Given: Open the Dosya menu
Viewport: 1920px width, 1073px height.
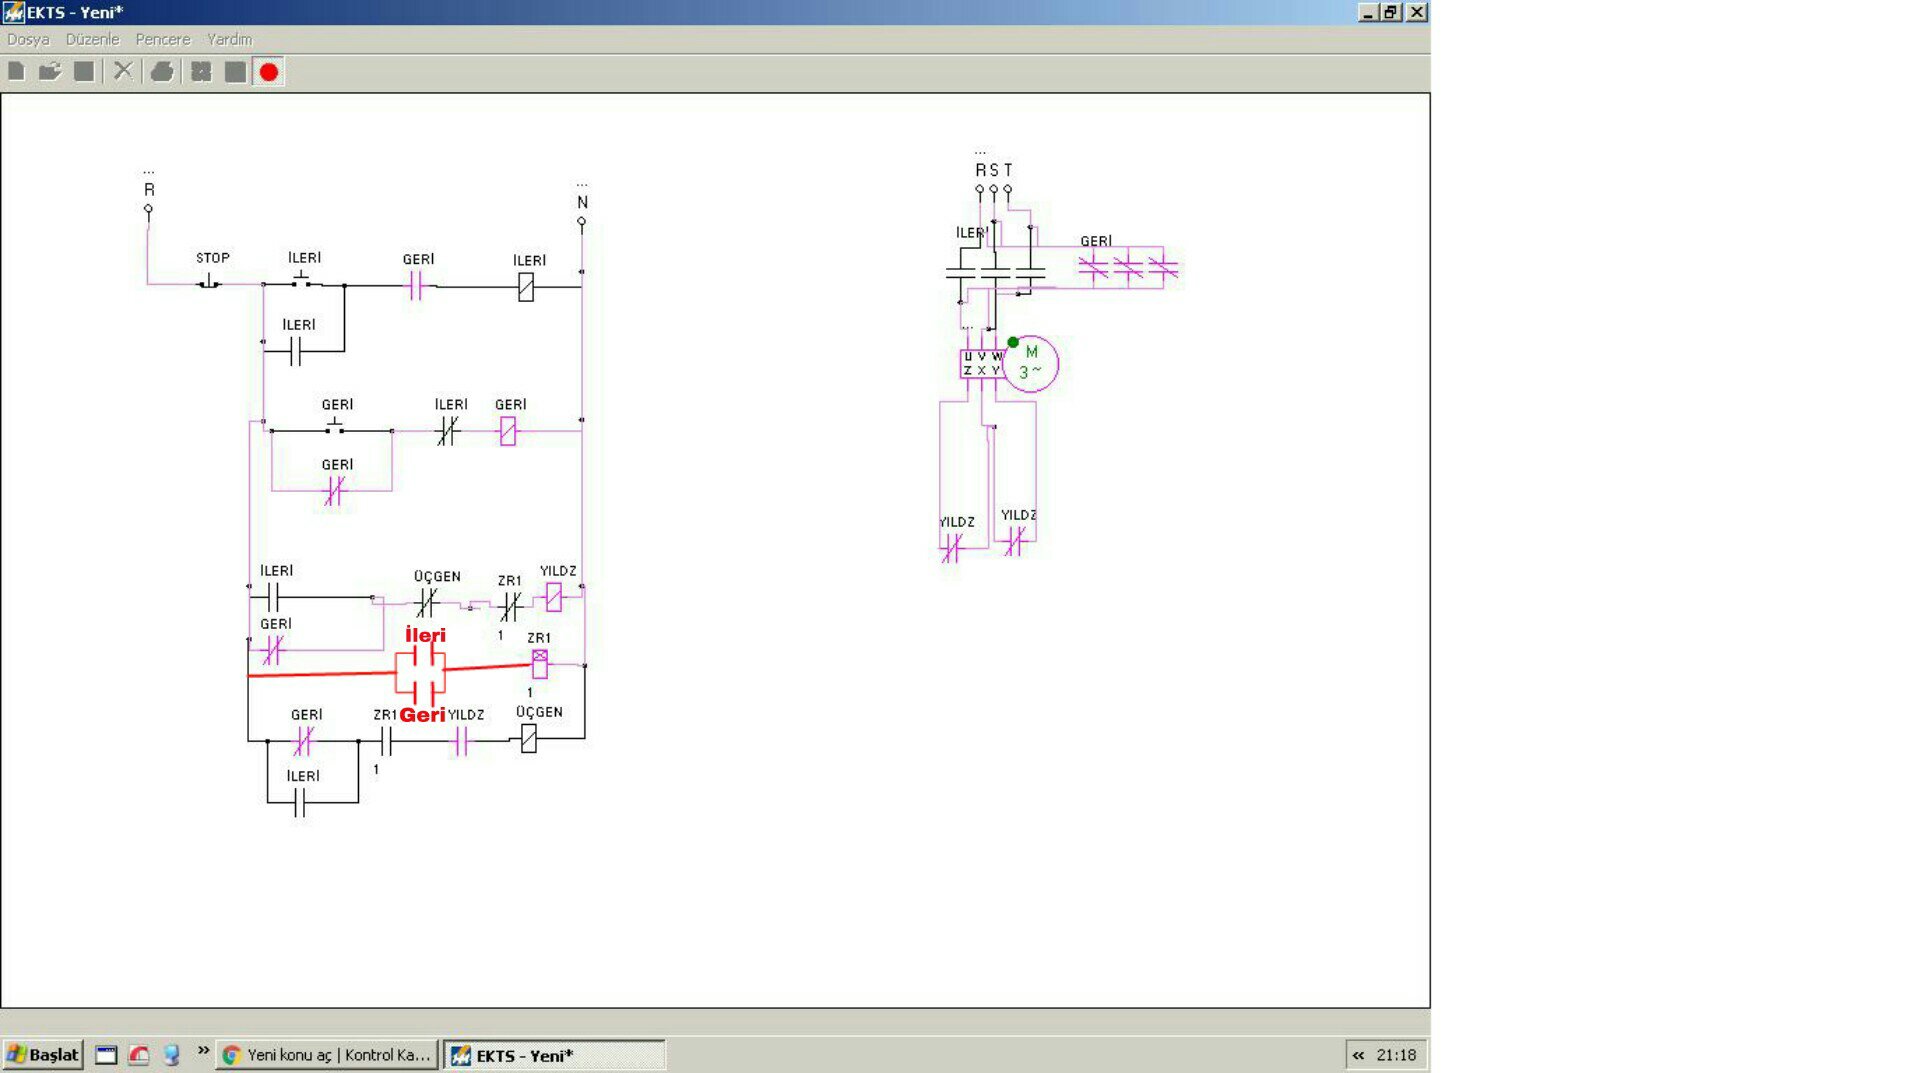Looking at the screenshot, I should (x=28, y=39).
